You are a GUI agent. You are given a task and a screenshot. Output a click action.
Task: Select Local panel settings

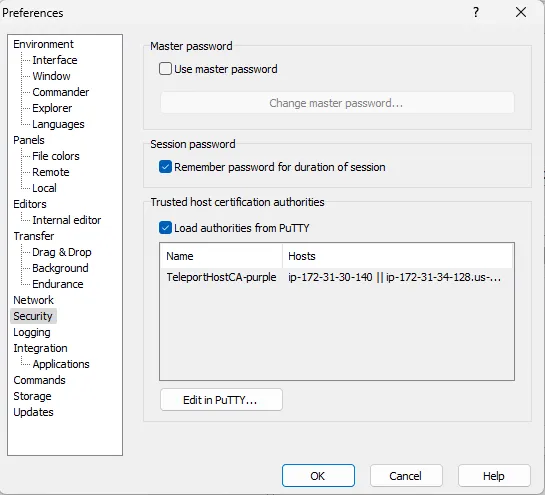(x=44, y=188)
